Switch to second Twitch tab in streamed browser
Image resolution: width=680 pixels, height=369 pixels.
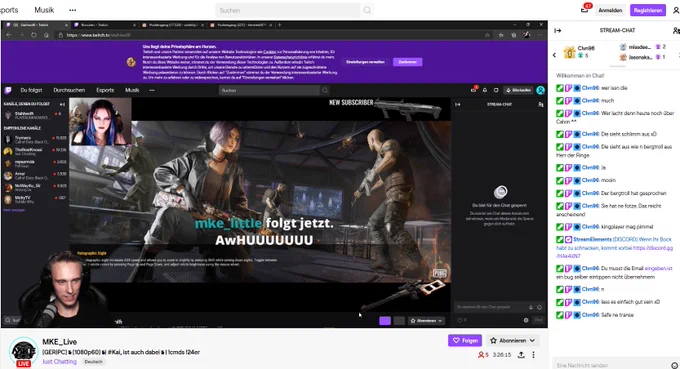[104, 25]
